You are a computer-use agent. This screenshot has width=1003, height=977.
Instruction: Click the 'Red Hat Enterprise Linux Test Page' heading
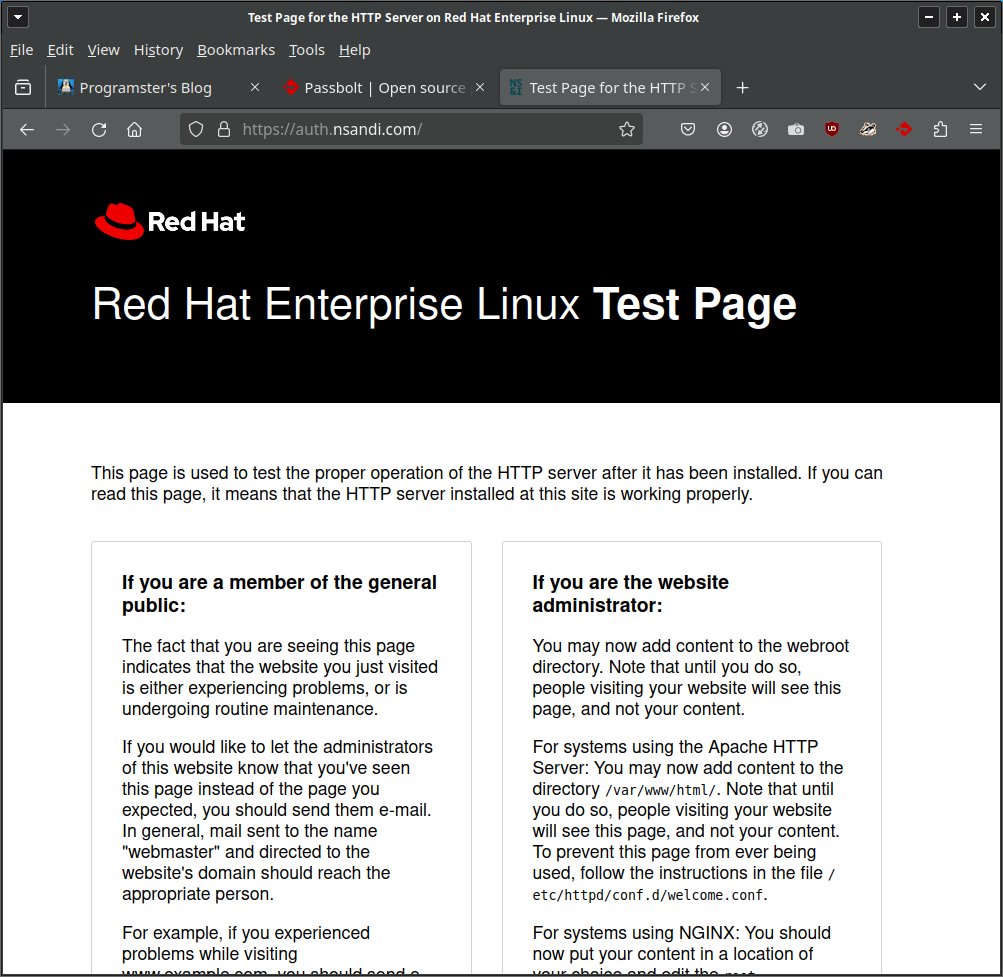click(x=445, y=304)
